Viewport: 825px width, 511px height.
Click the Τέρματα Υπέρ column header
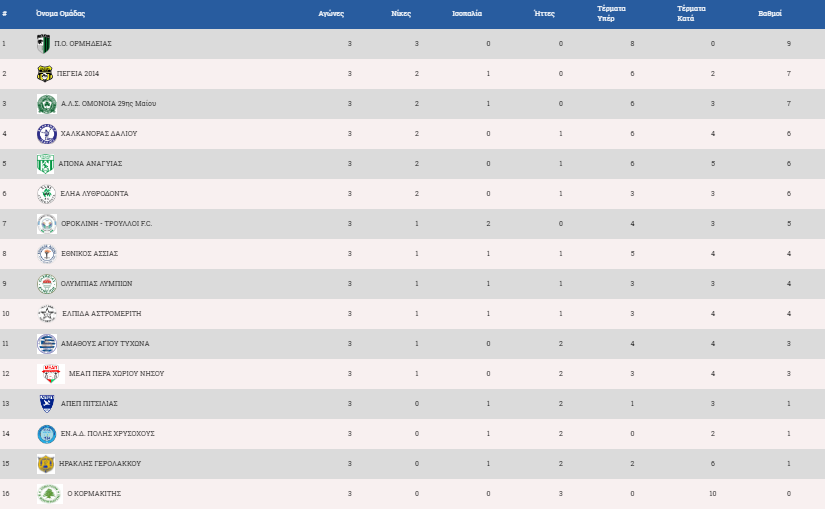(611, 14)
